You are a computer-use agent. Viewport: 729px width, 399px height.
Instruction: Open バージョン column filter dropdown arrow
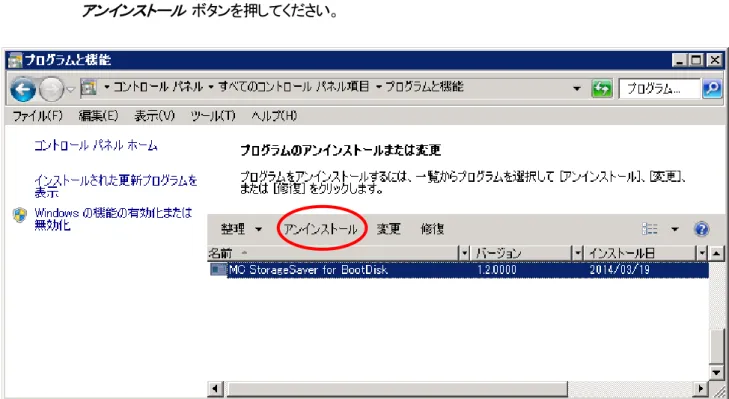(x=577, y=253)
